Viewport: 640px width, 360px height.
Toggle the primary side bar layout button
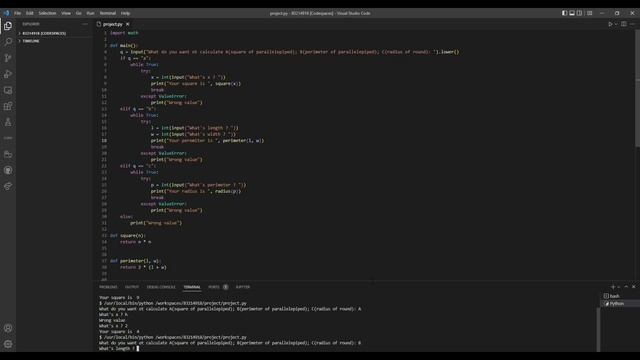[564, 13]
